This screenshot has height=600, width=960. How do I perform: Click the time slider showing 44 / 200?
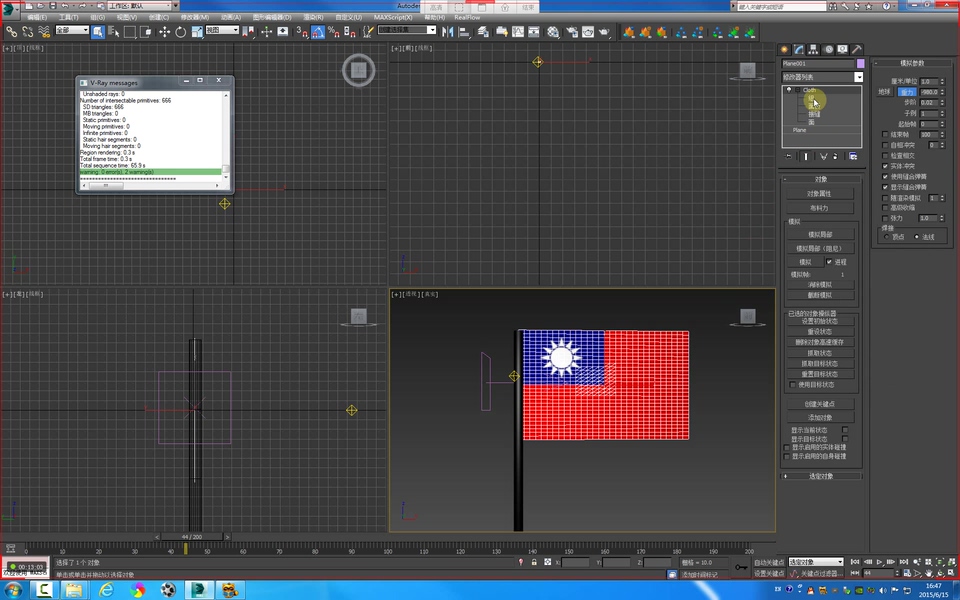(x=192, y=537)
